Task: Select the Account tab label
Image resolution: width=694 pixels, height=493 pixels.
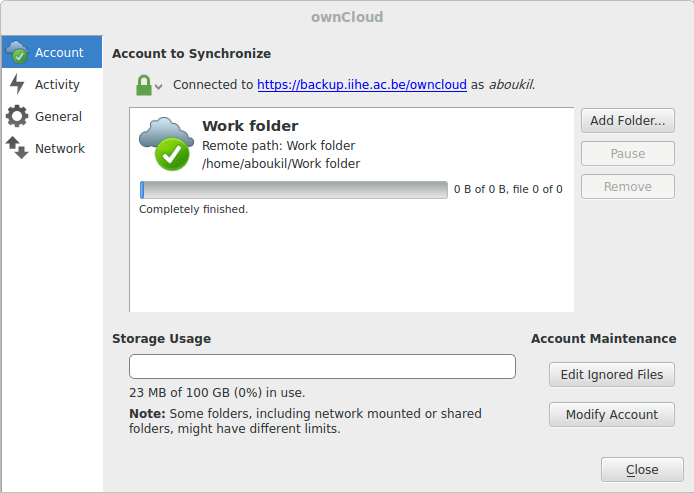Action: click(x=59, y=52)
